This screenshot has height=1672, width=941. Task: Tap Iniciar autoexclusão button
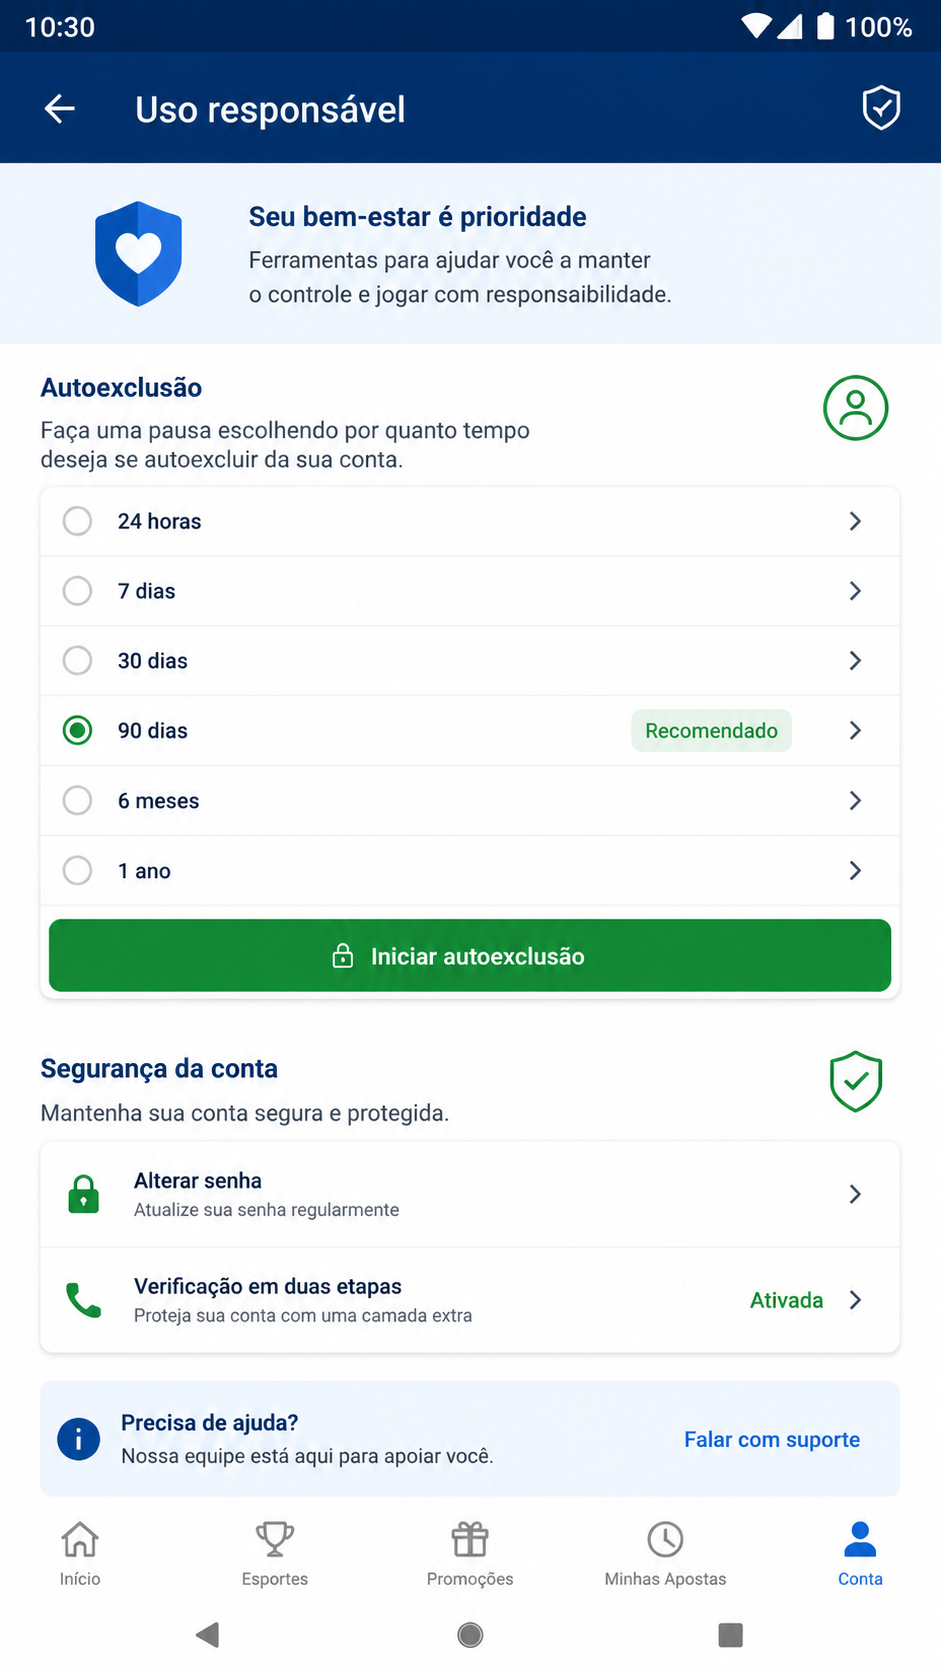tap(470, 956)
